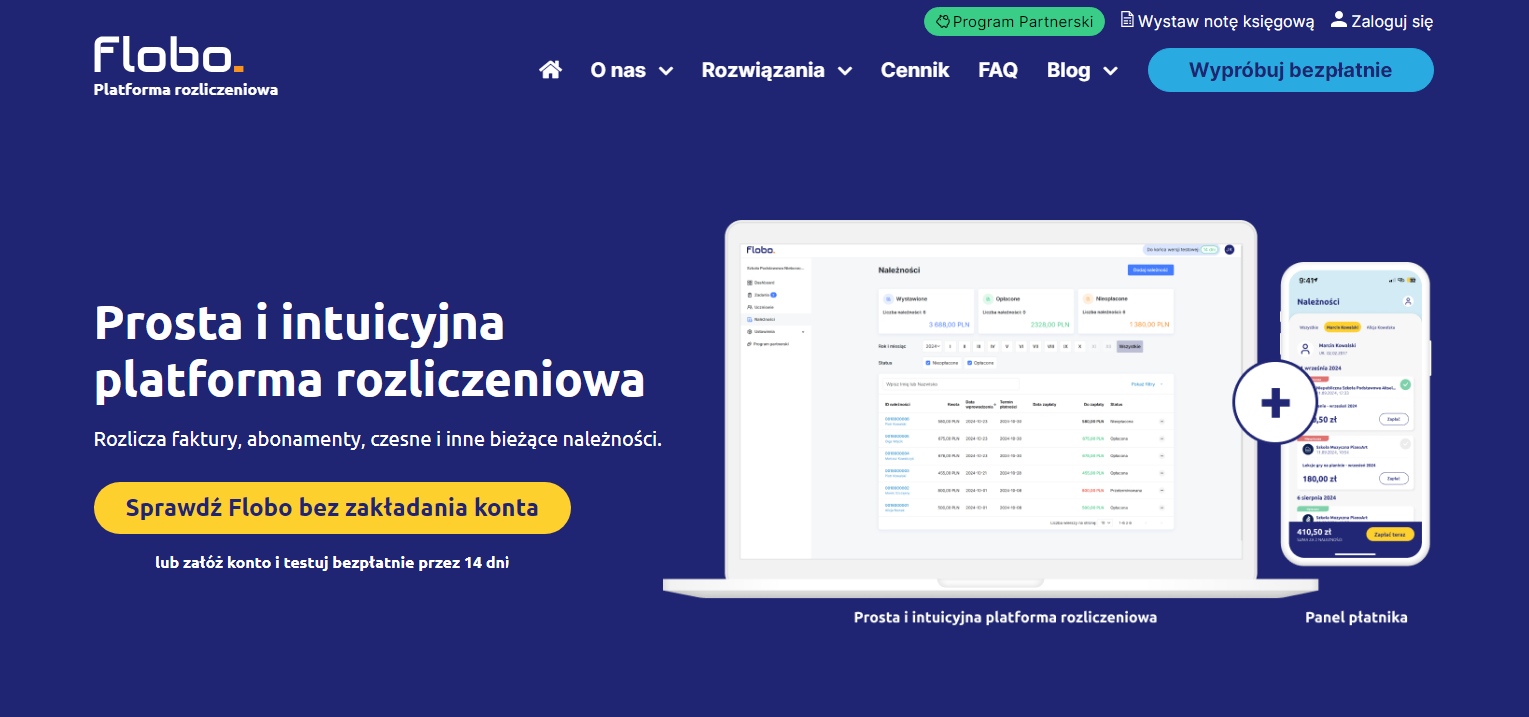
Task: Click the handshake icon in Program Partnerski
Action: (942, 21)
